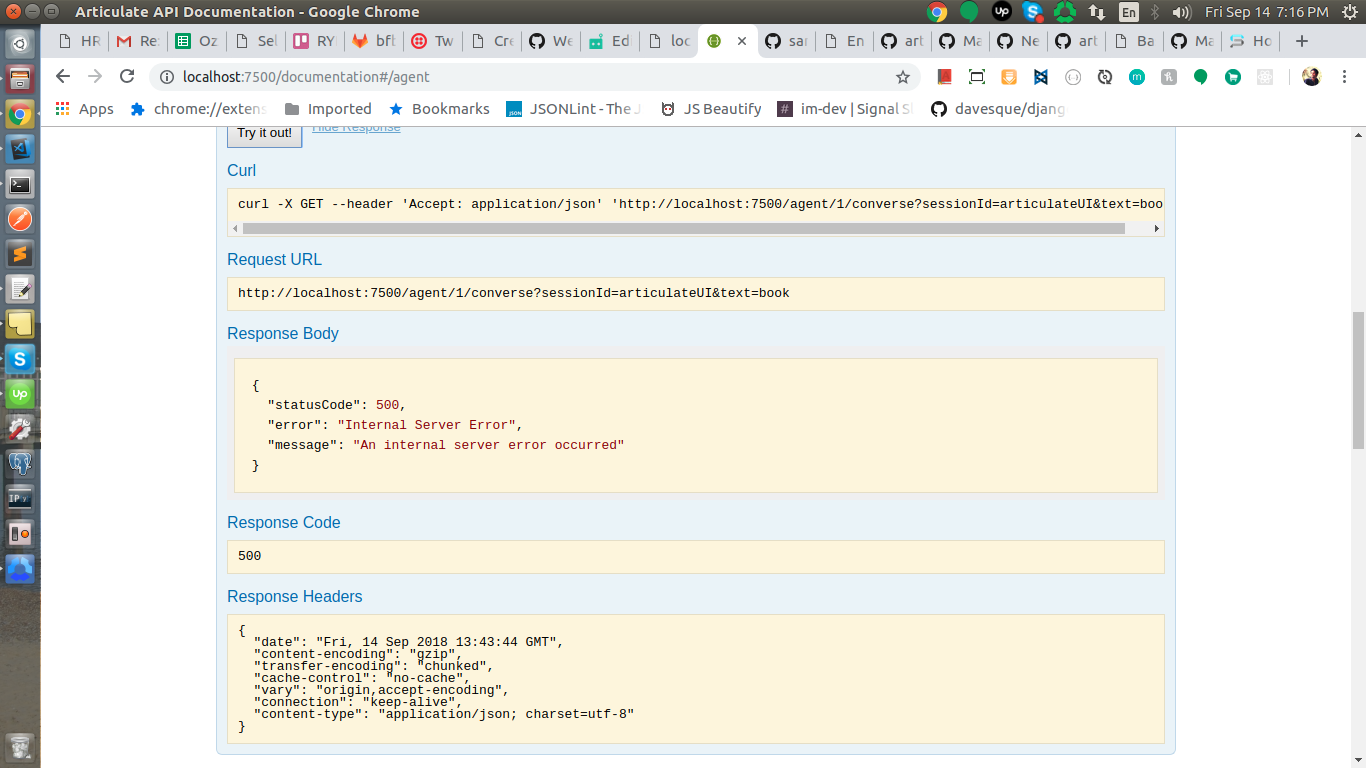The width and height of the screenshot is (1366, 768).
Task: Open the 'im-dev | Signal' bookmark
Action: click(845, 109)
